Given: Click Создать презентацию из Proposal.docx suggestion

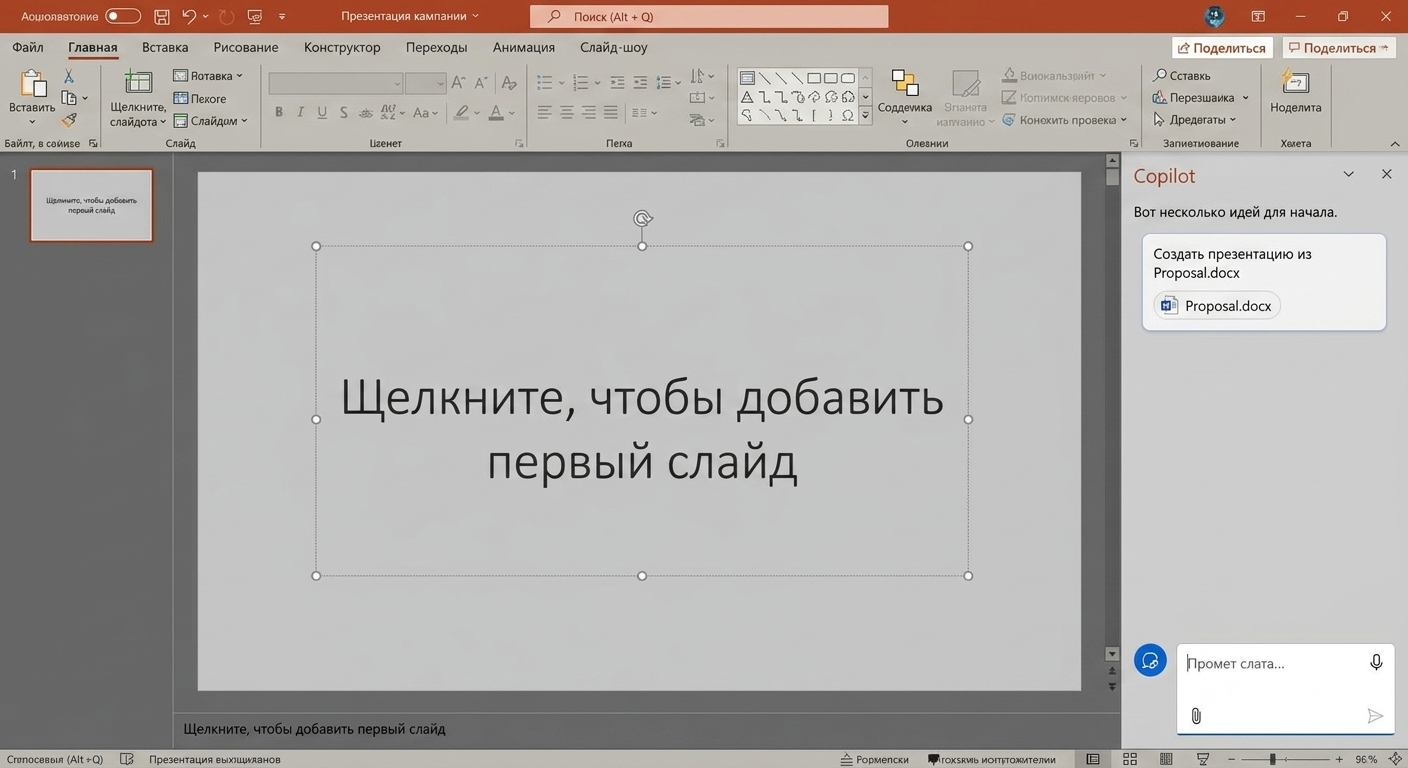Looking at the screenshot, I should tap(1264, 281).
